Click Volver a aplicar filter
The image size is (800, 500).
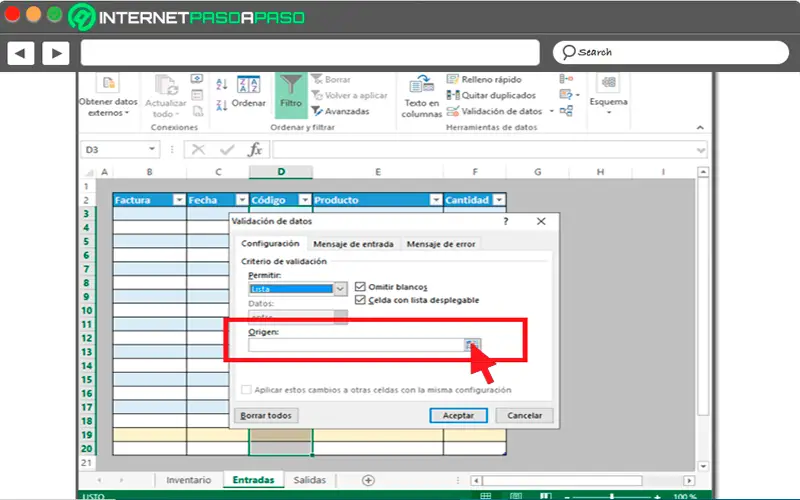pos(349,95)
